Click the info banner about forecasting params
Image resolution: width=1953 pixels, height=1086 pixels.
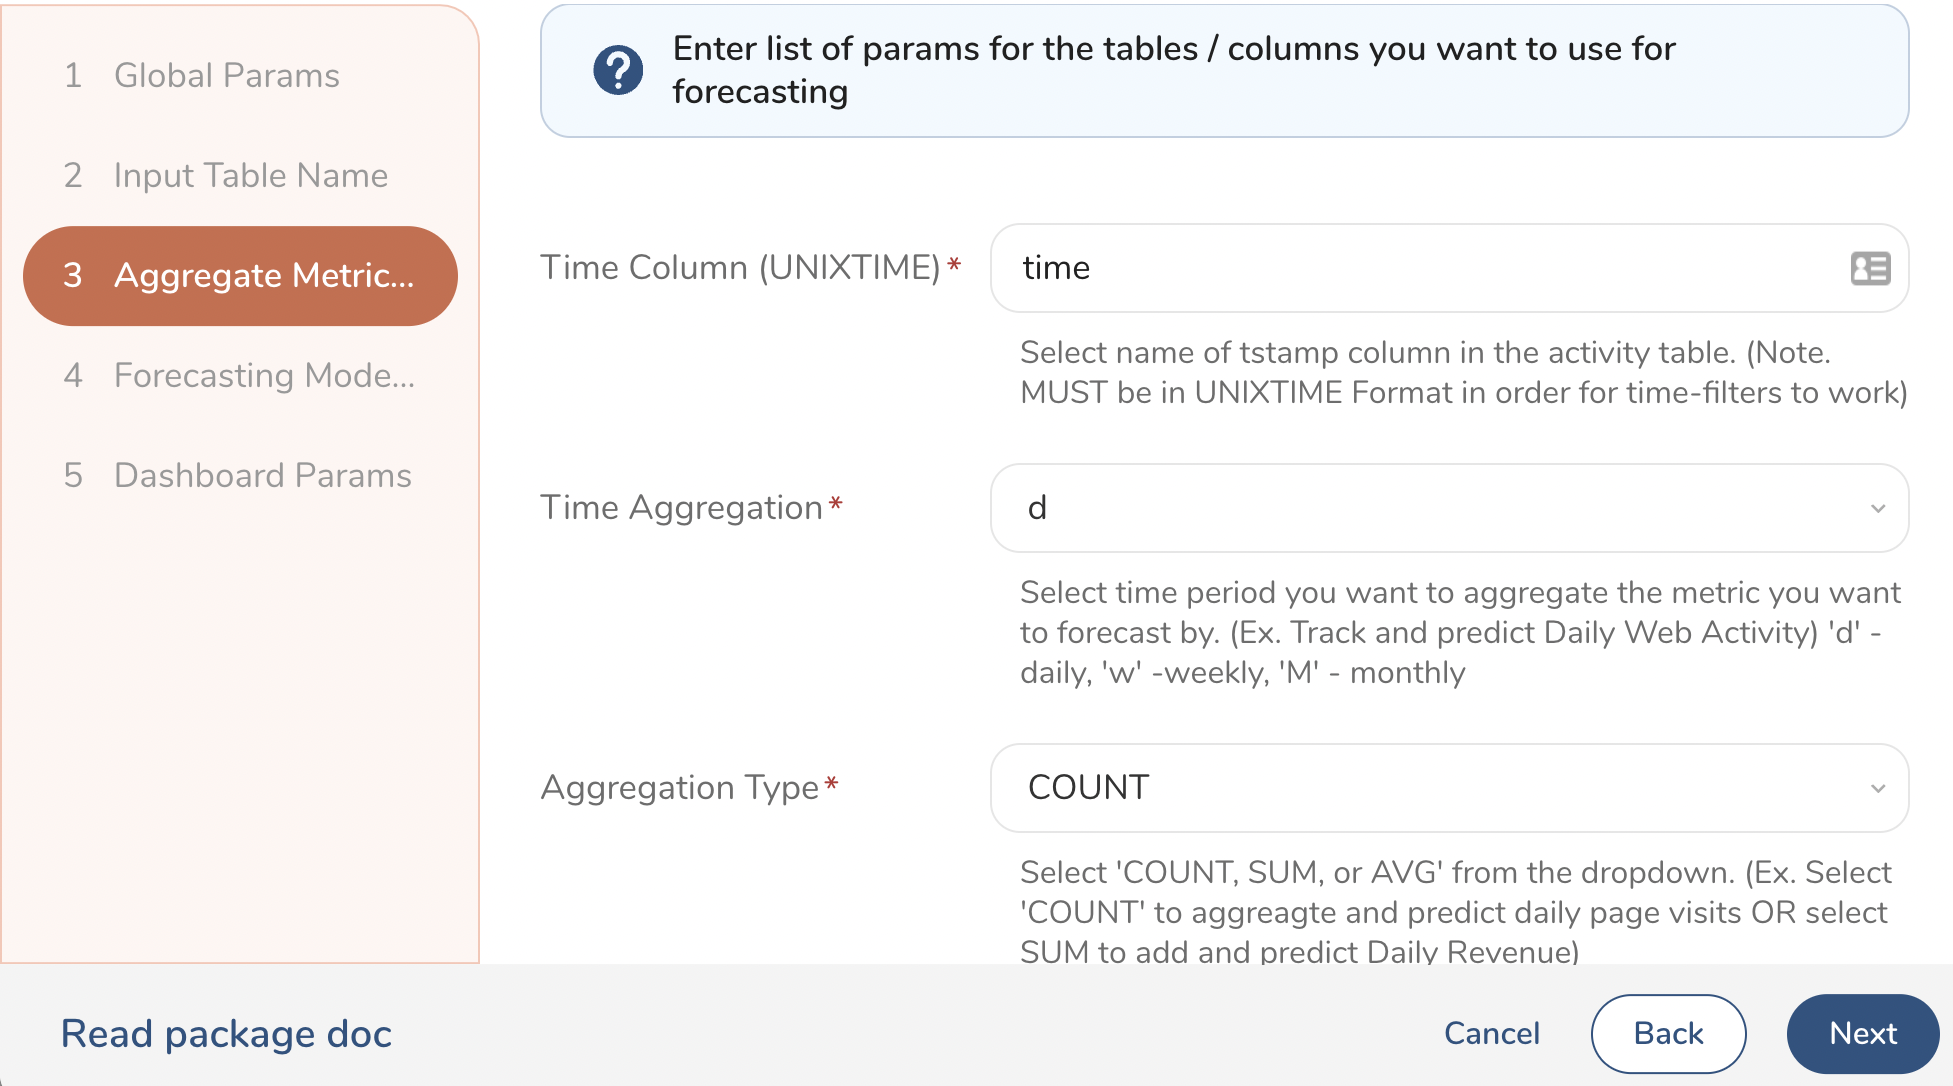click(x=1224, y=70)
